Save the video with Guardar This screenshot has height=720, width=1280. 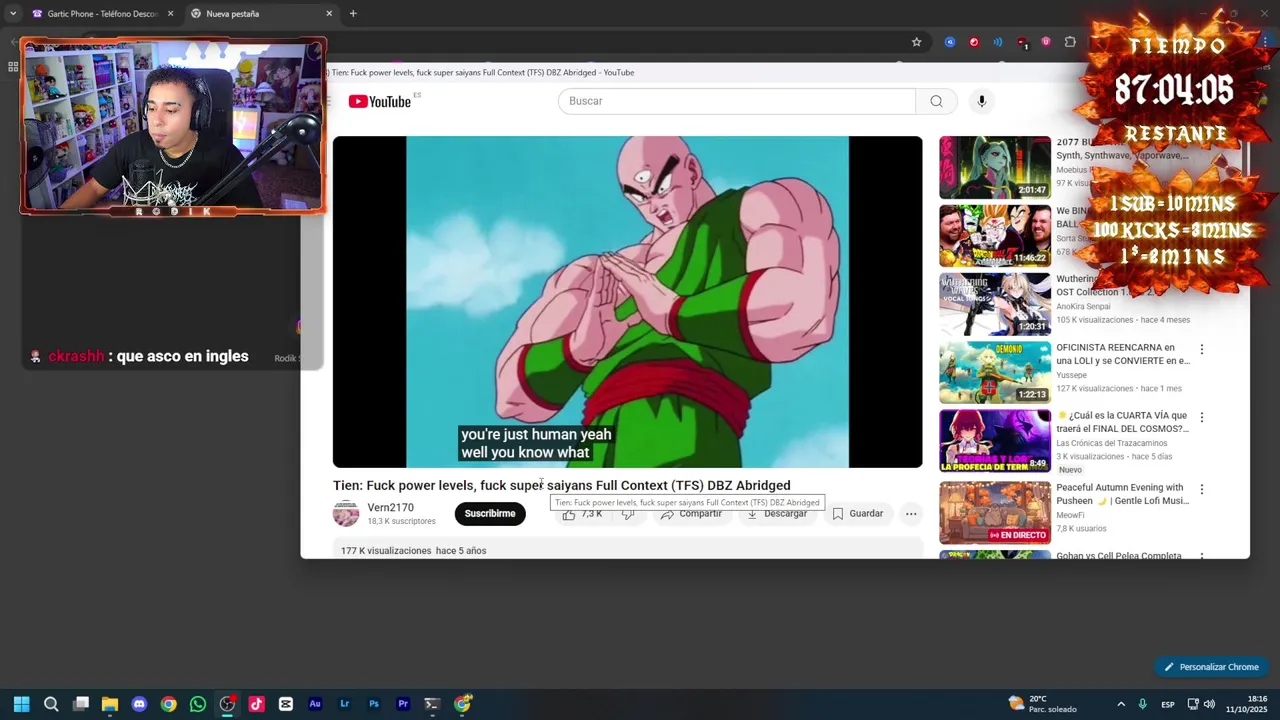point(858,514)
